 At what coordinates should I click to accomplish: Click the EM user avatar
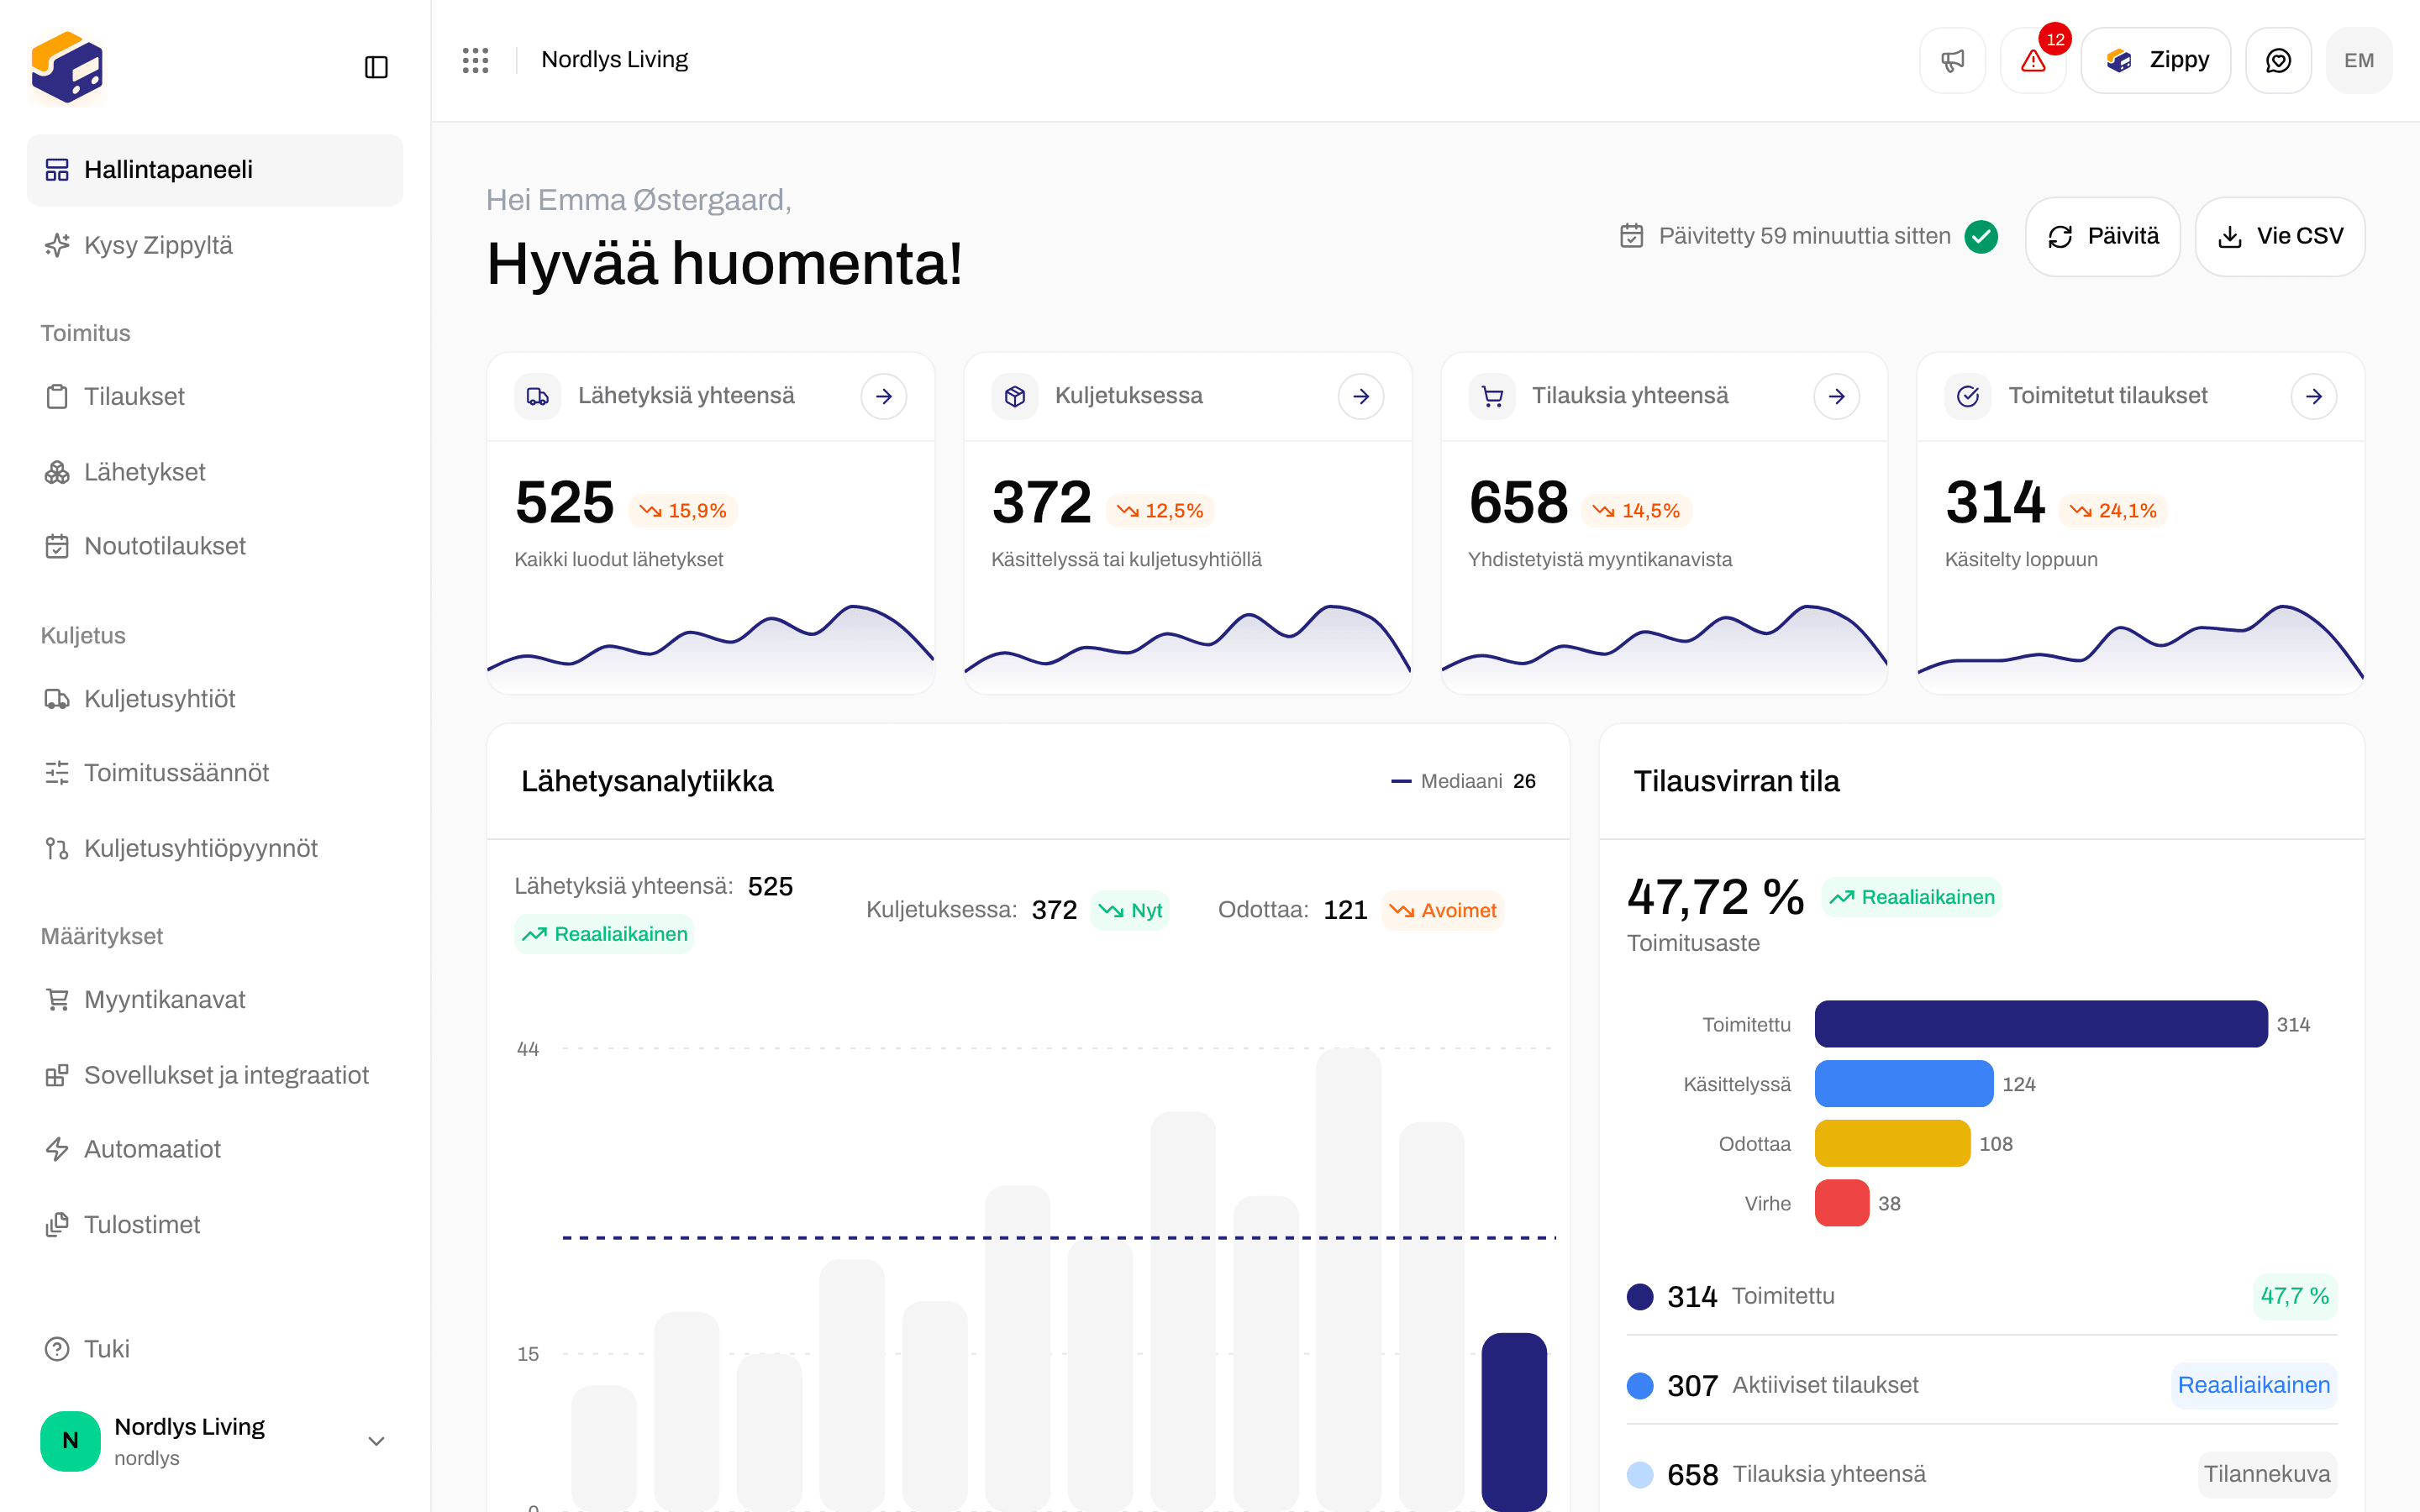click(x=2359, y=61)
